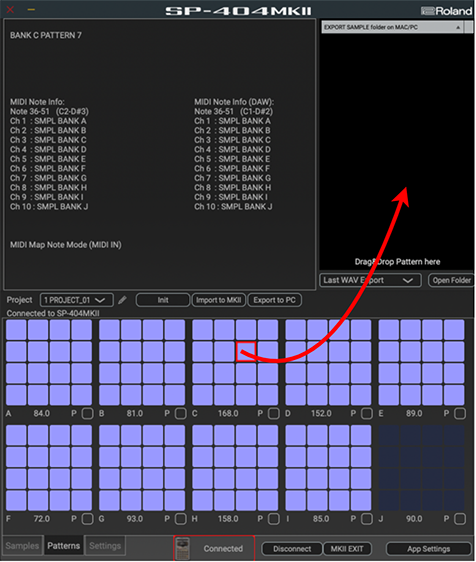This screenshot has width=476, height=562.
Task: Switch to the Samples tab
Action: [x=22, y=546]
